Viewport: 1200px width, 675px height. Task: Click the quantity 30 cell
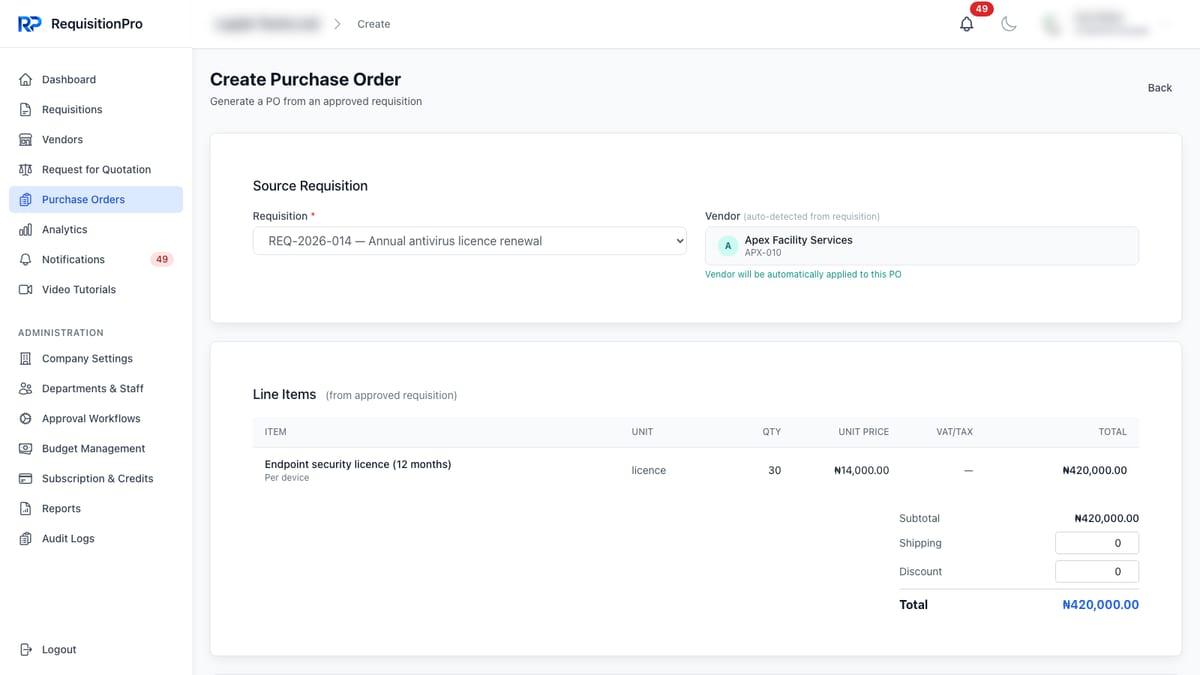774,470
